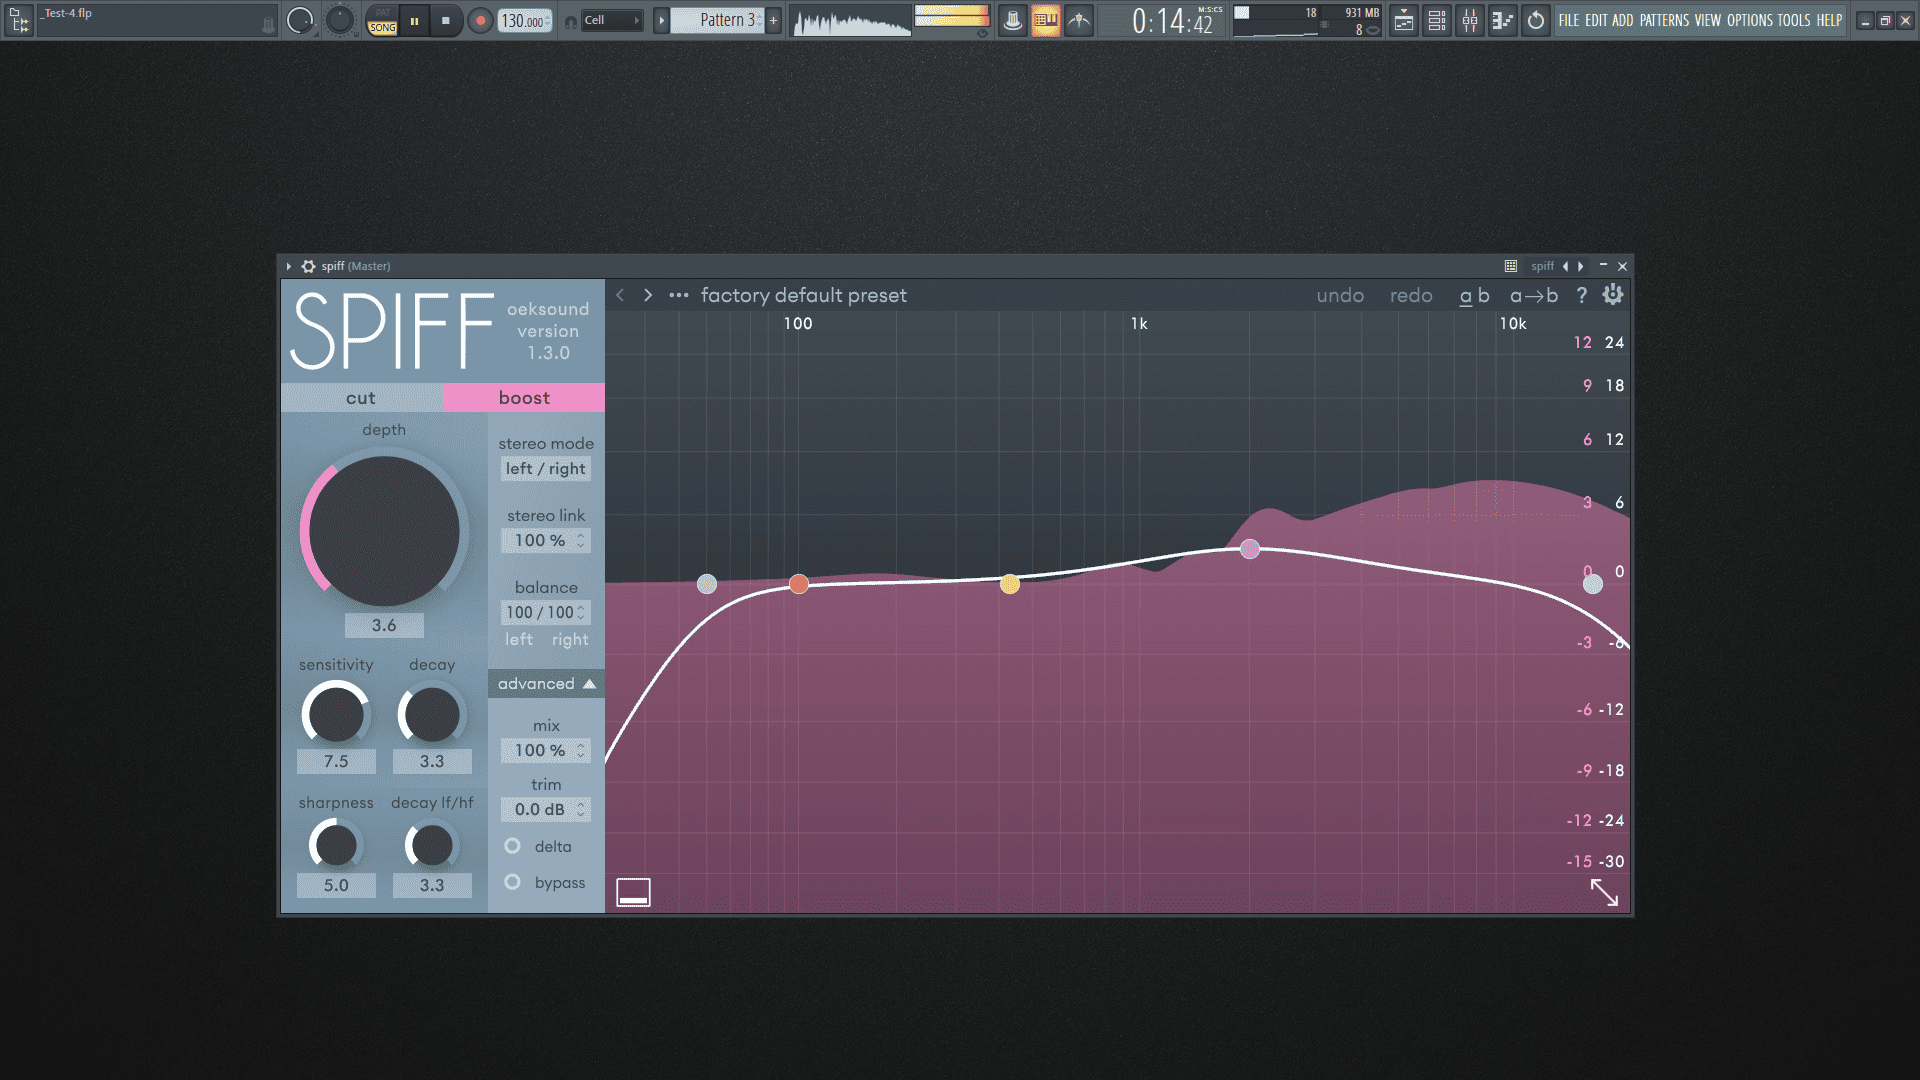Open the EDIT menu

click(1596, 20)
